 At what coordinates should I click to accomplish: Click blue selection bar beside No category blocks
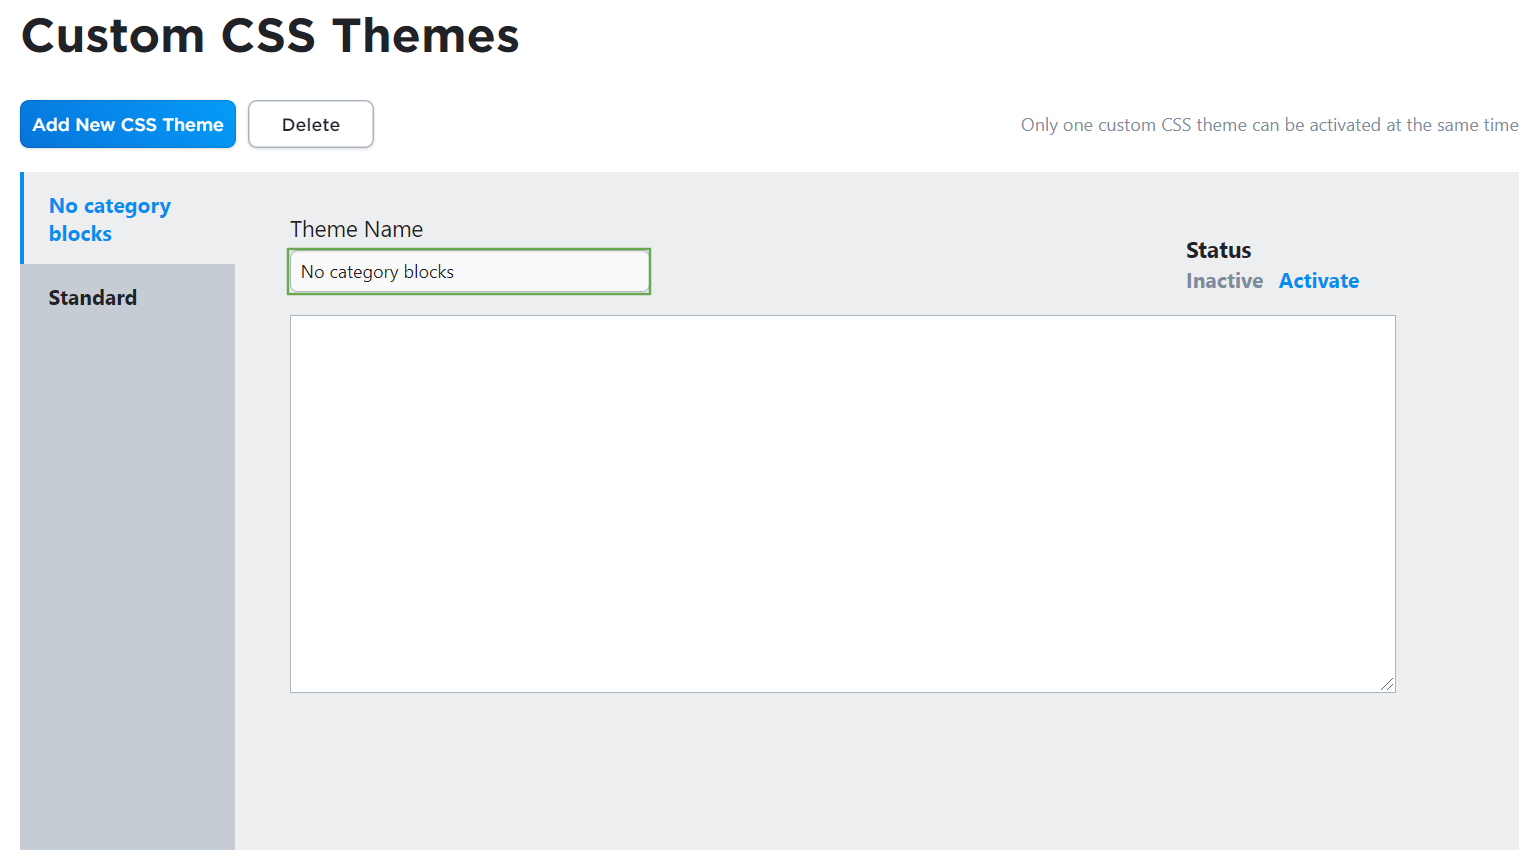tap(22, 218)
